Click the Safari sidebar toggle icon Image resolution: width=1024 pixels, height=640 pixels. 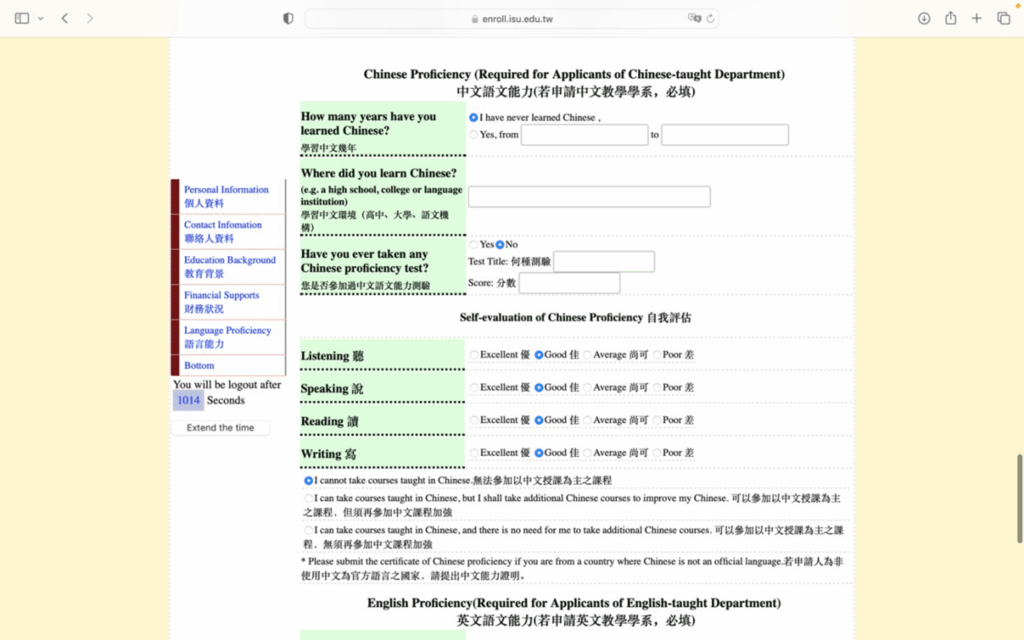(x=22, y=18)
